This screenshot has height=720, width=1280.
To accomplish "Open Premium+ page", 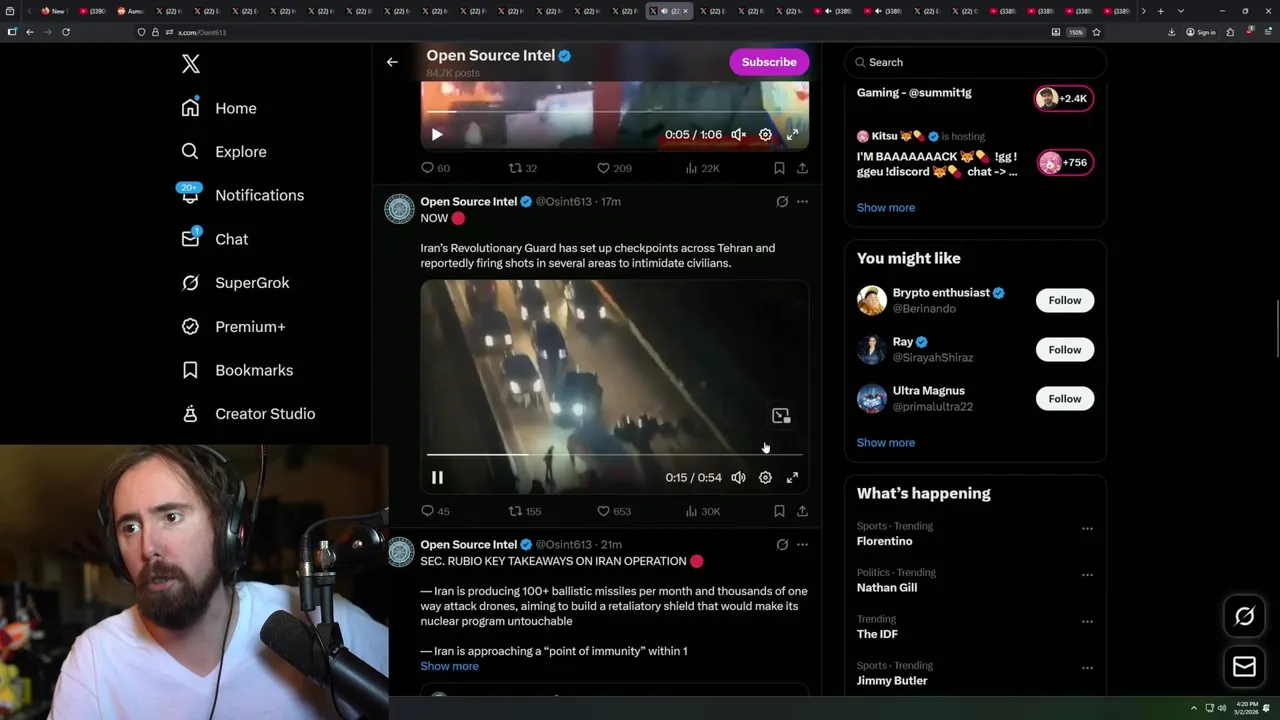I will [x=233, y=327].
